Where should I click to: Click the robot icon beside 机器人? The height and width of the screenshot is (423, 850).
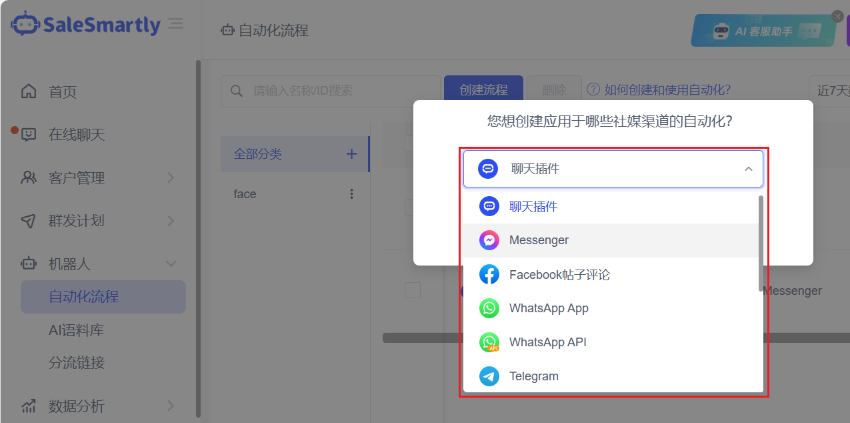(x=28, y=264)
